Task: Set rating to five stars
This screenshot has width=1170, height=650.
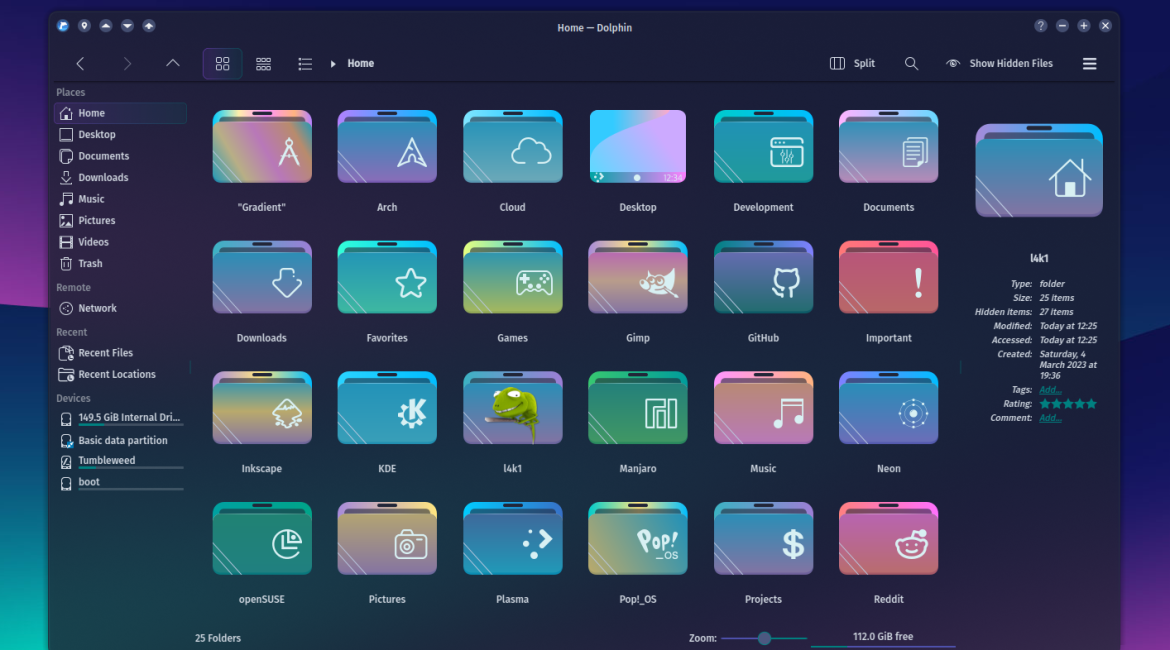Action: [x=1092, y=404]
